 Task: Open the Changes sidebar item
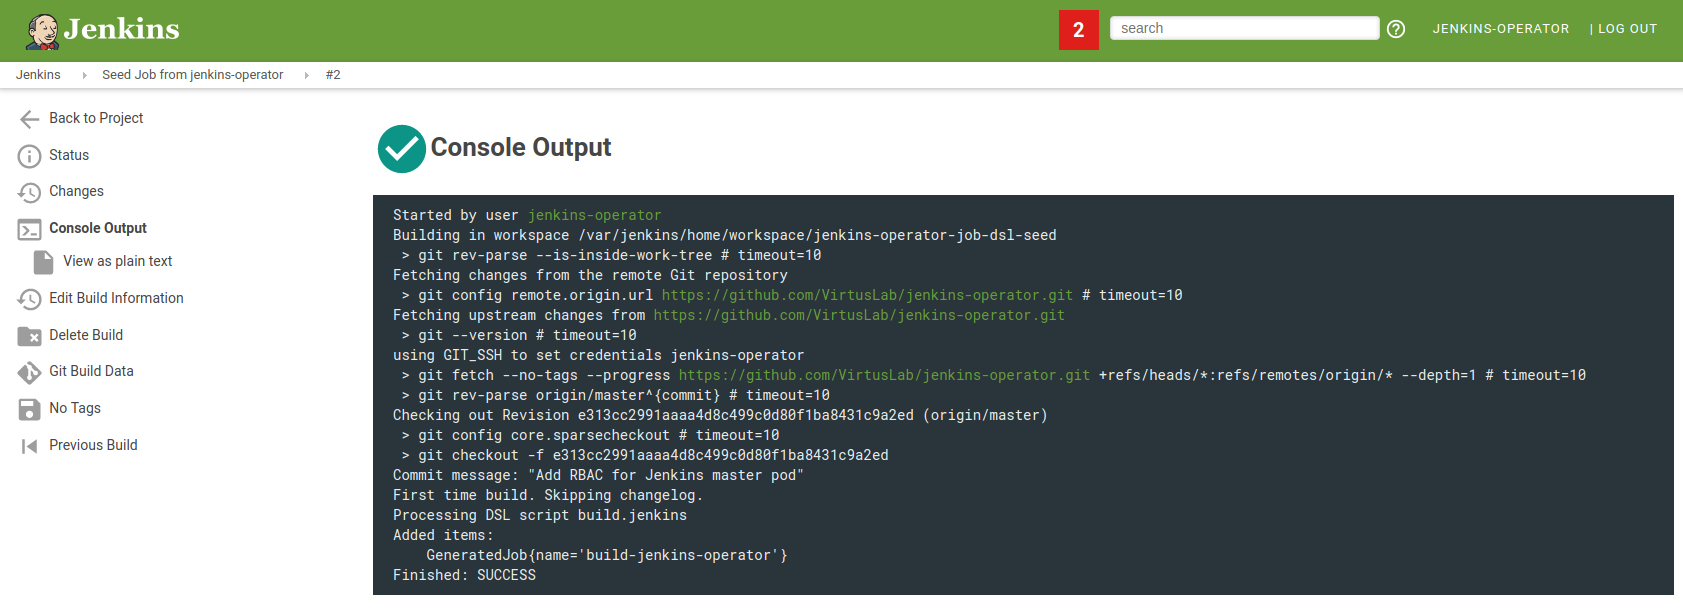pos(76,191)
